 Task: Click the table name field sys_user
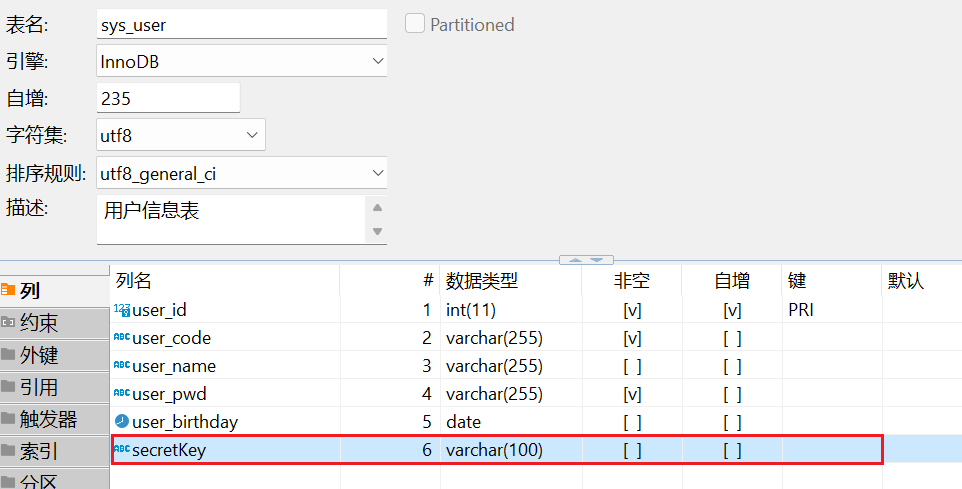(x=242, y=25)
